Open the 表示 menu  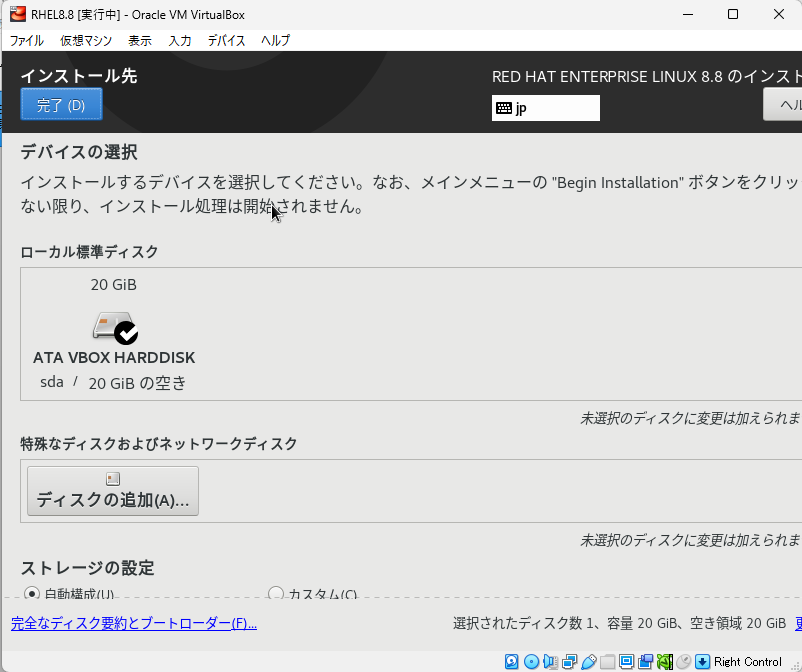[140, 40]
